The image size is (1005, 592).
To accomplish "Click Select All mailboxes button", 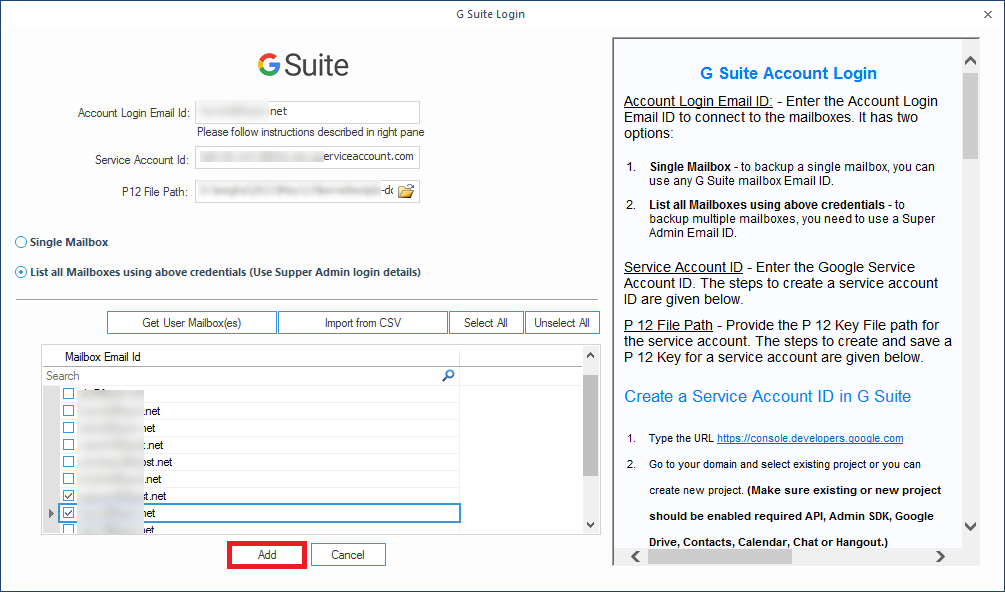I will pos(486,323).
